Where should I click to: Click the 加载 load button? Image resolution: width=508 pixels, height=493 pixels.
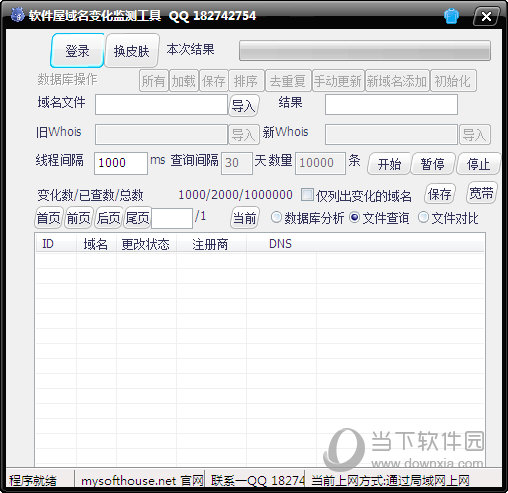tap(184, 81)
